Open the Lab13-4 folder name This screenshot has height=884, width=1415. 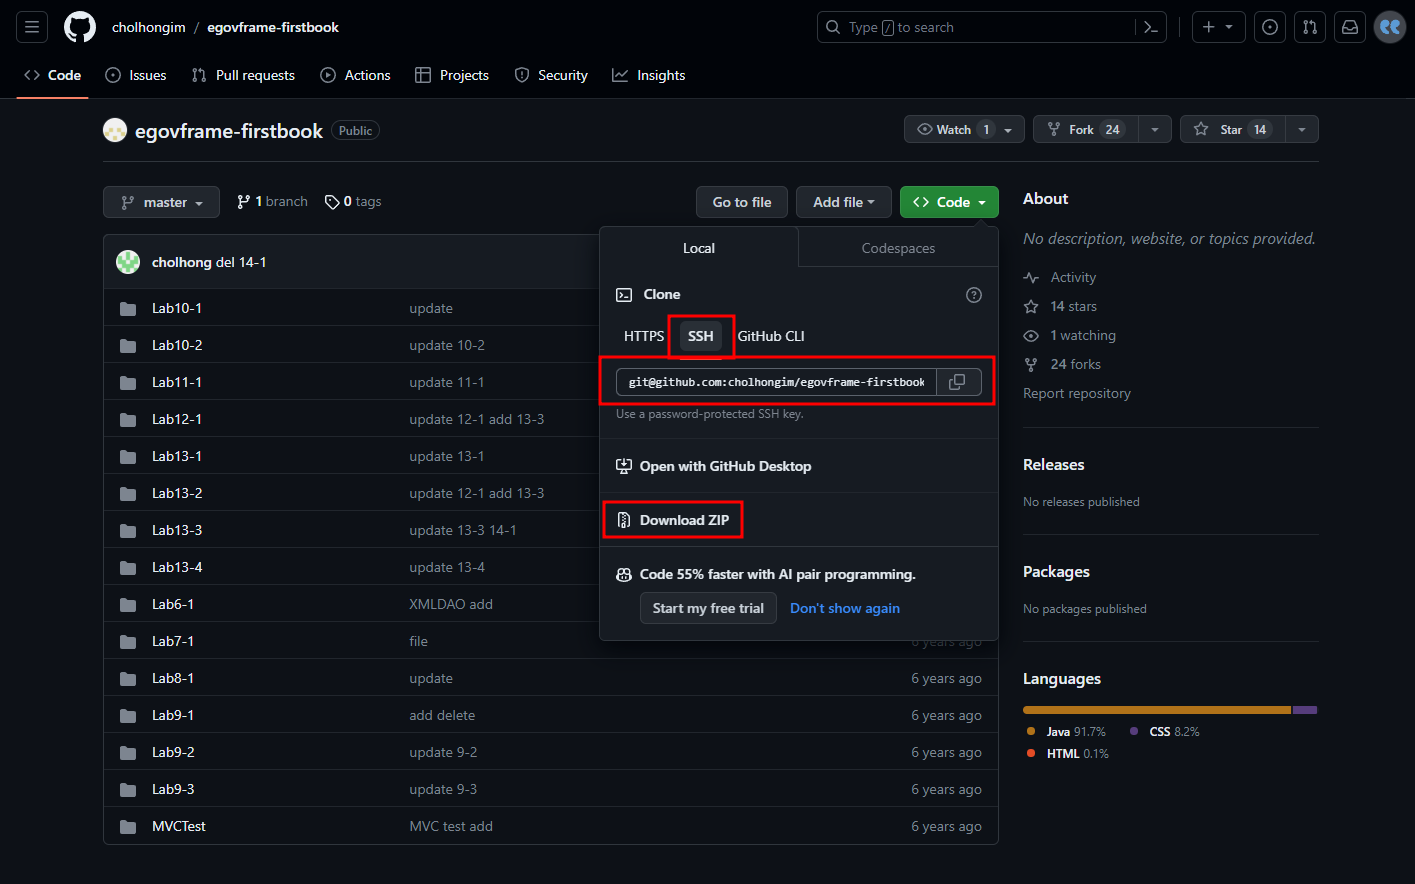click(177, 567)
